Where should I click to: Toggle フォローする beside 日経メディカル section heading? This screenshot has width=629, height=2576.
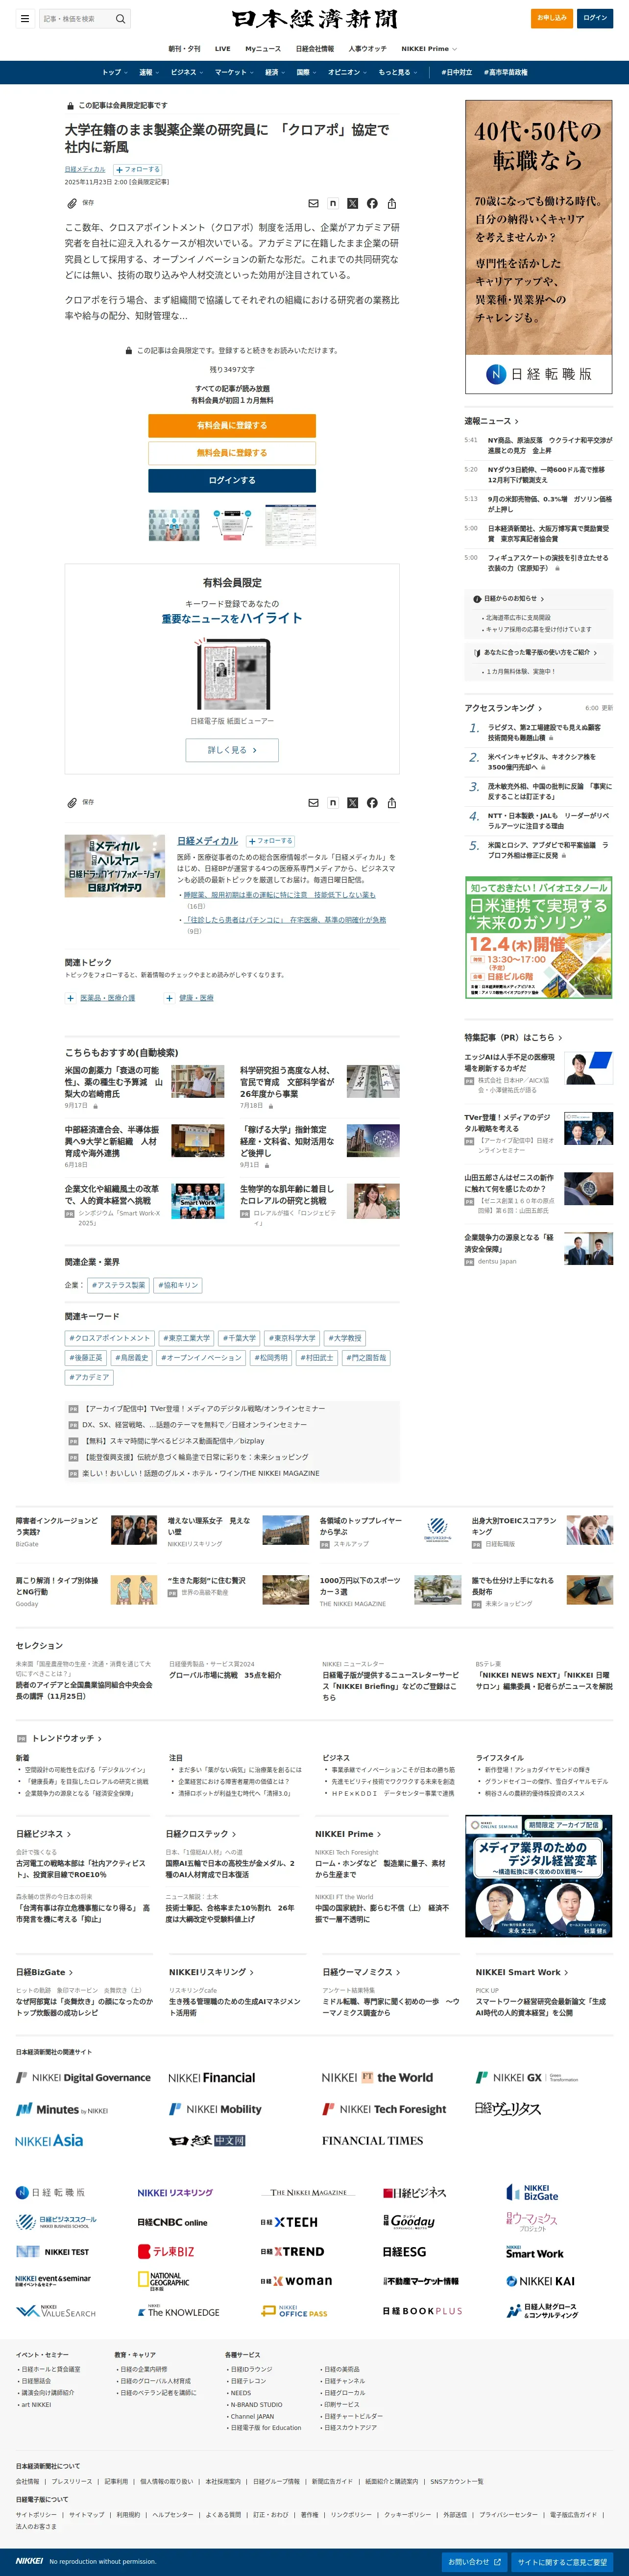tap(271, 841)
